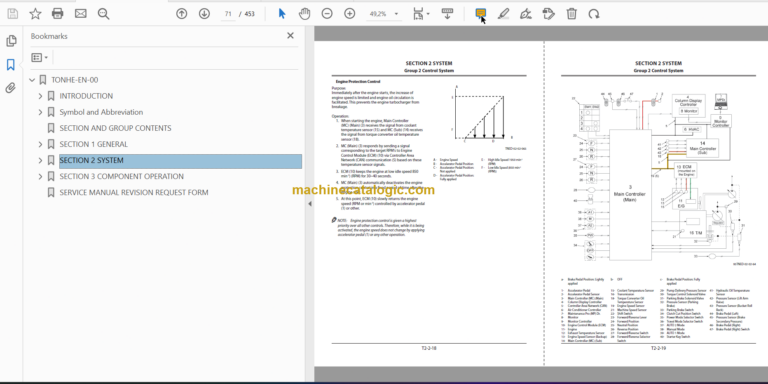Select the Sign document tool
Screen dimensions: 768x384
526,14
